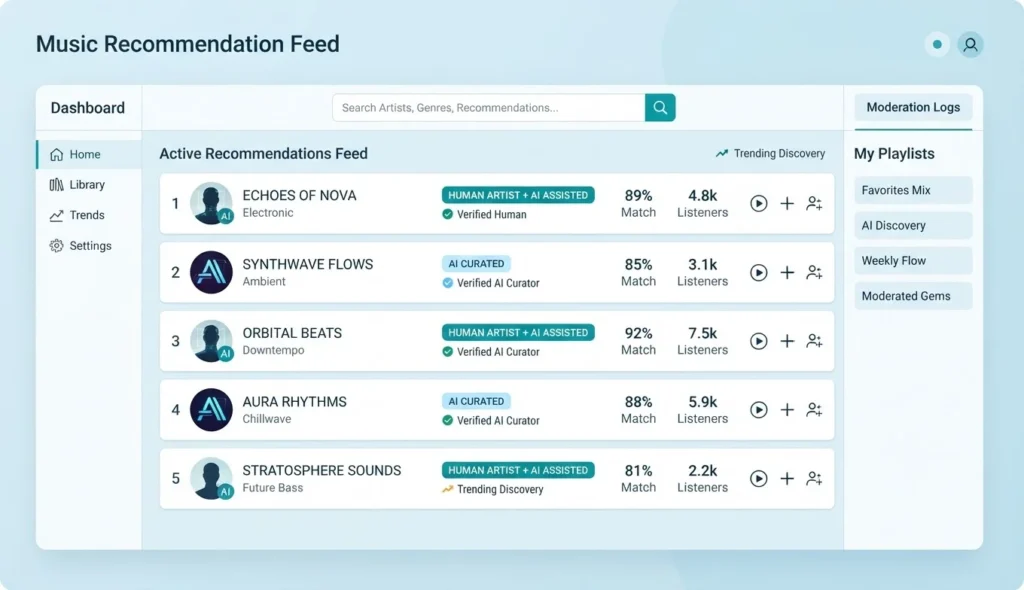Open the Orbital Beats avatar
1024x590 pixels.
pos(211,341)
